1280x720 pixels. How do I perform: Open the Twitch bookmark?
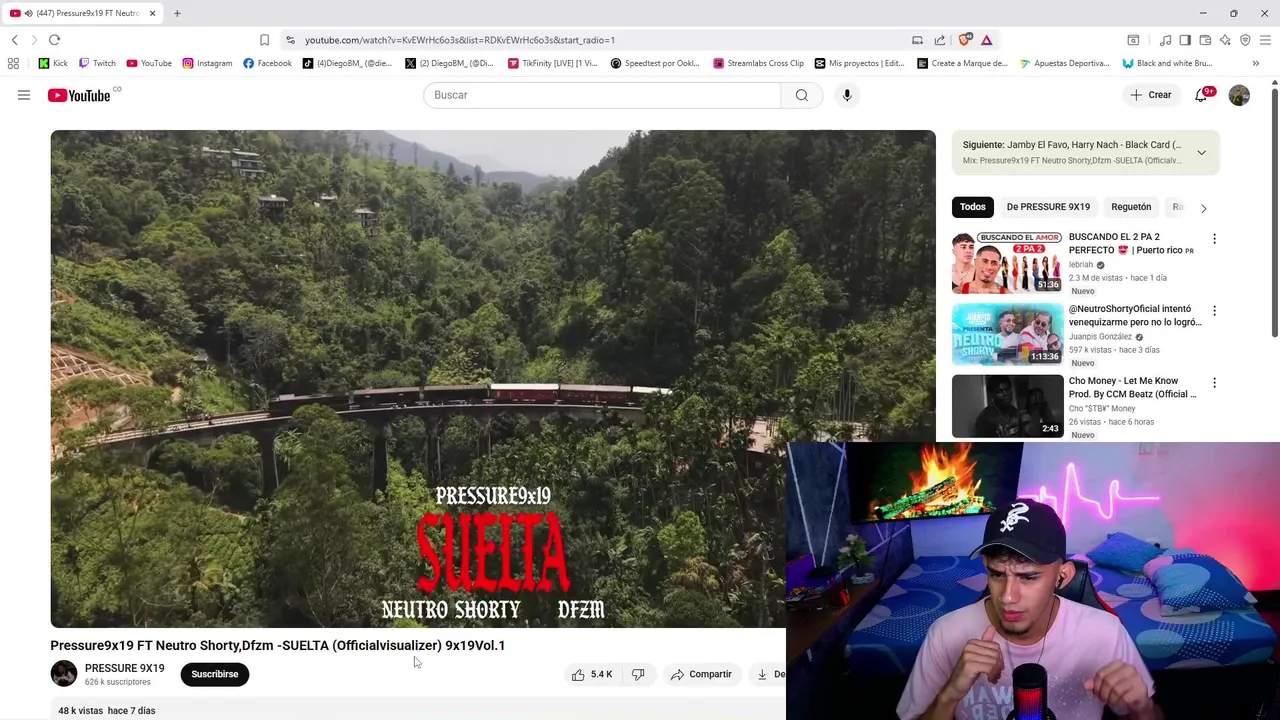point(97,63)
